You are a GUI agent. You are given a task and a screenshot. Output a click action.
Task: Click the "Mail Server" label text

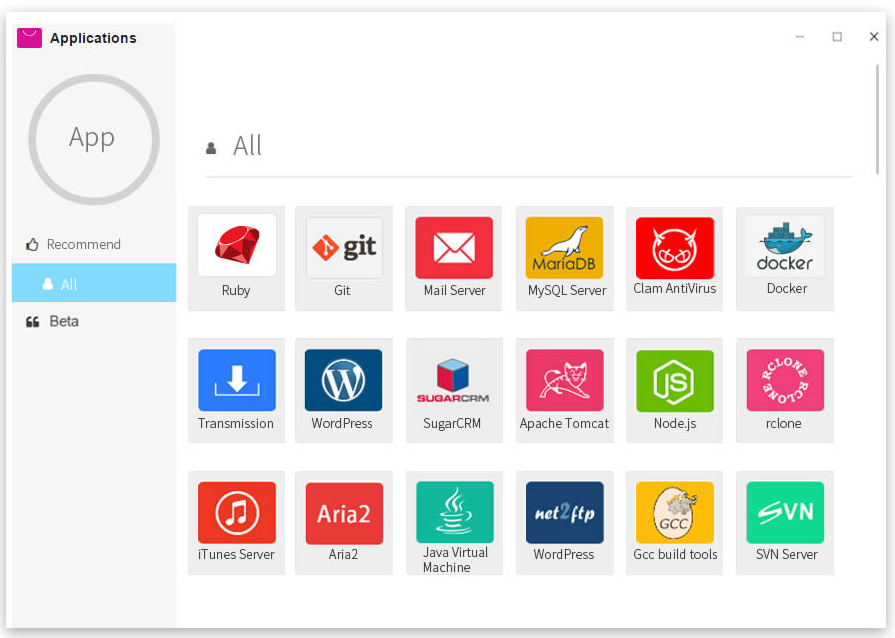click(x=454, y=290)
